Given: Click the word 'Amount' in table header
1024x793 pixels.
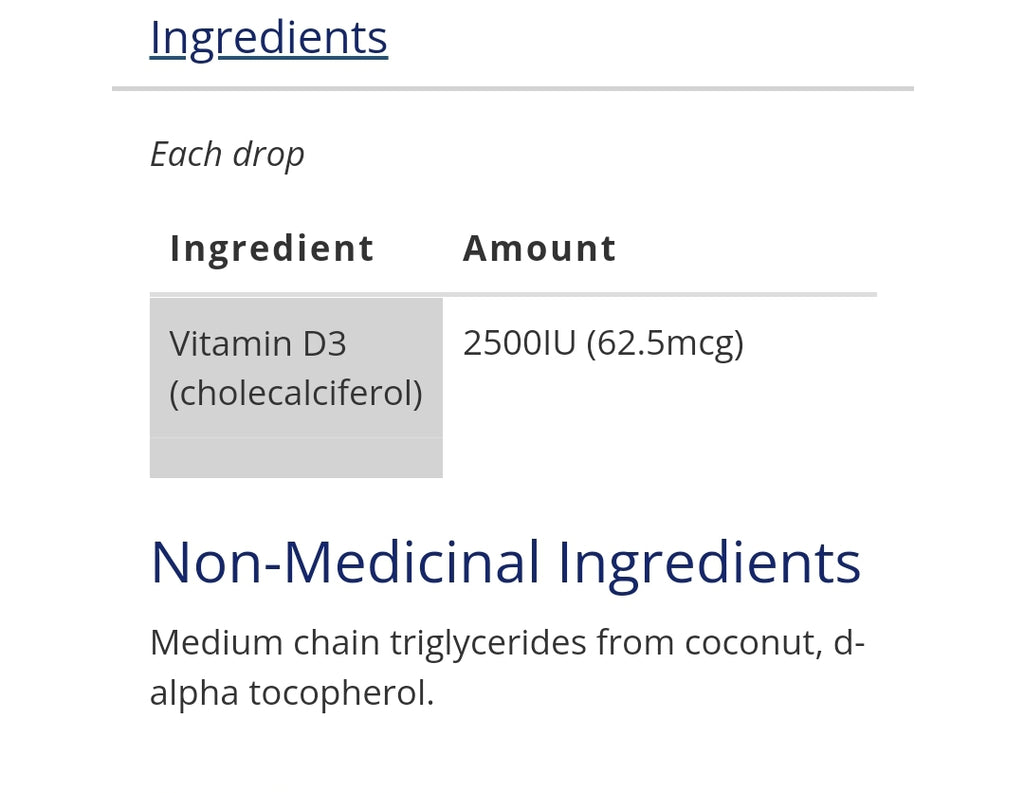Looking at the screenshot, I should (x=539, y=248).
